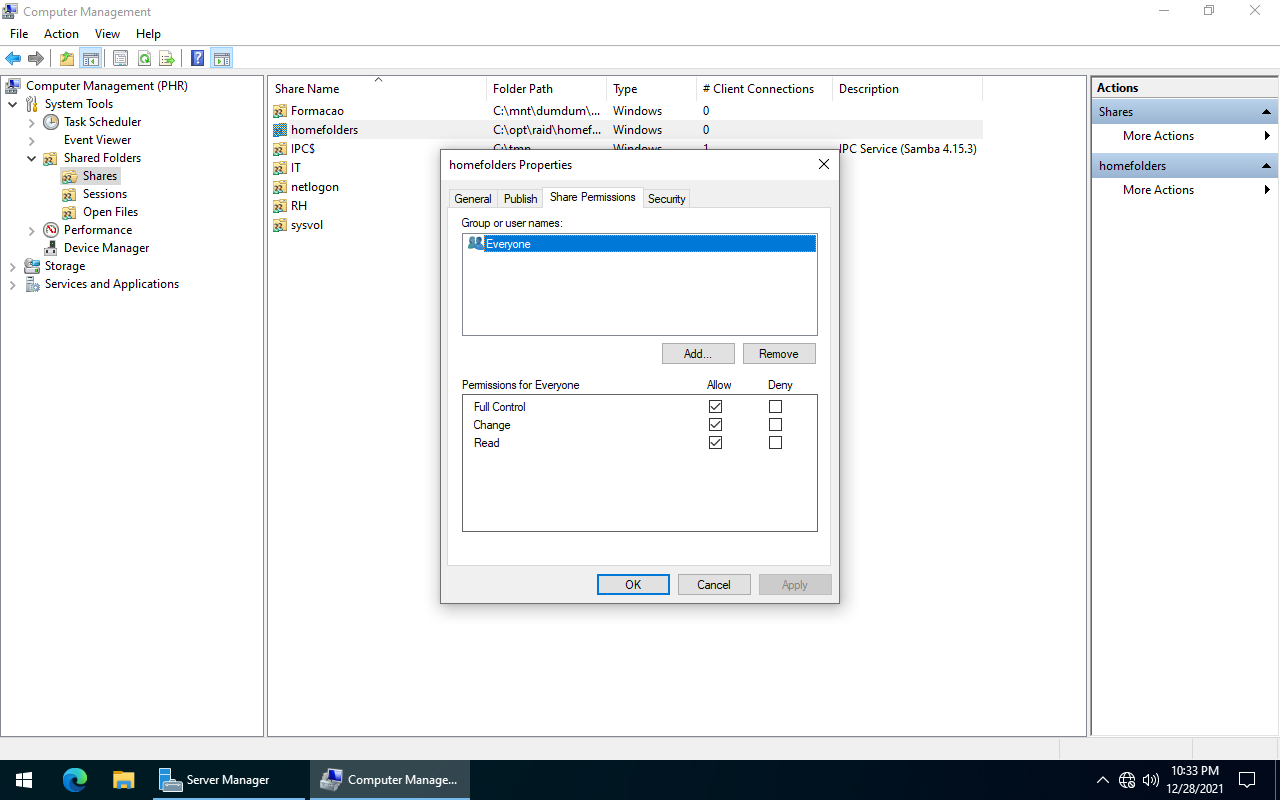The image size is (1280, 800).
Task: Open More Actions for homefolders
Action: click(1157, 189)
